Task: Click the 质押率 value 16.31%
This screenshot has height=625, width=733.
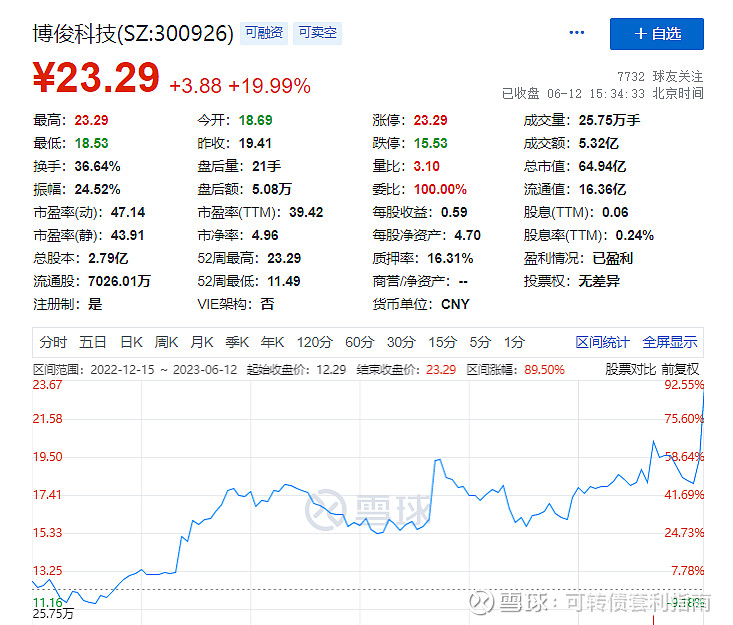Action: [x=450, y=258]
